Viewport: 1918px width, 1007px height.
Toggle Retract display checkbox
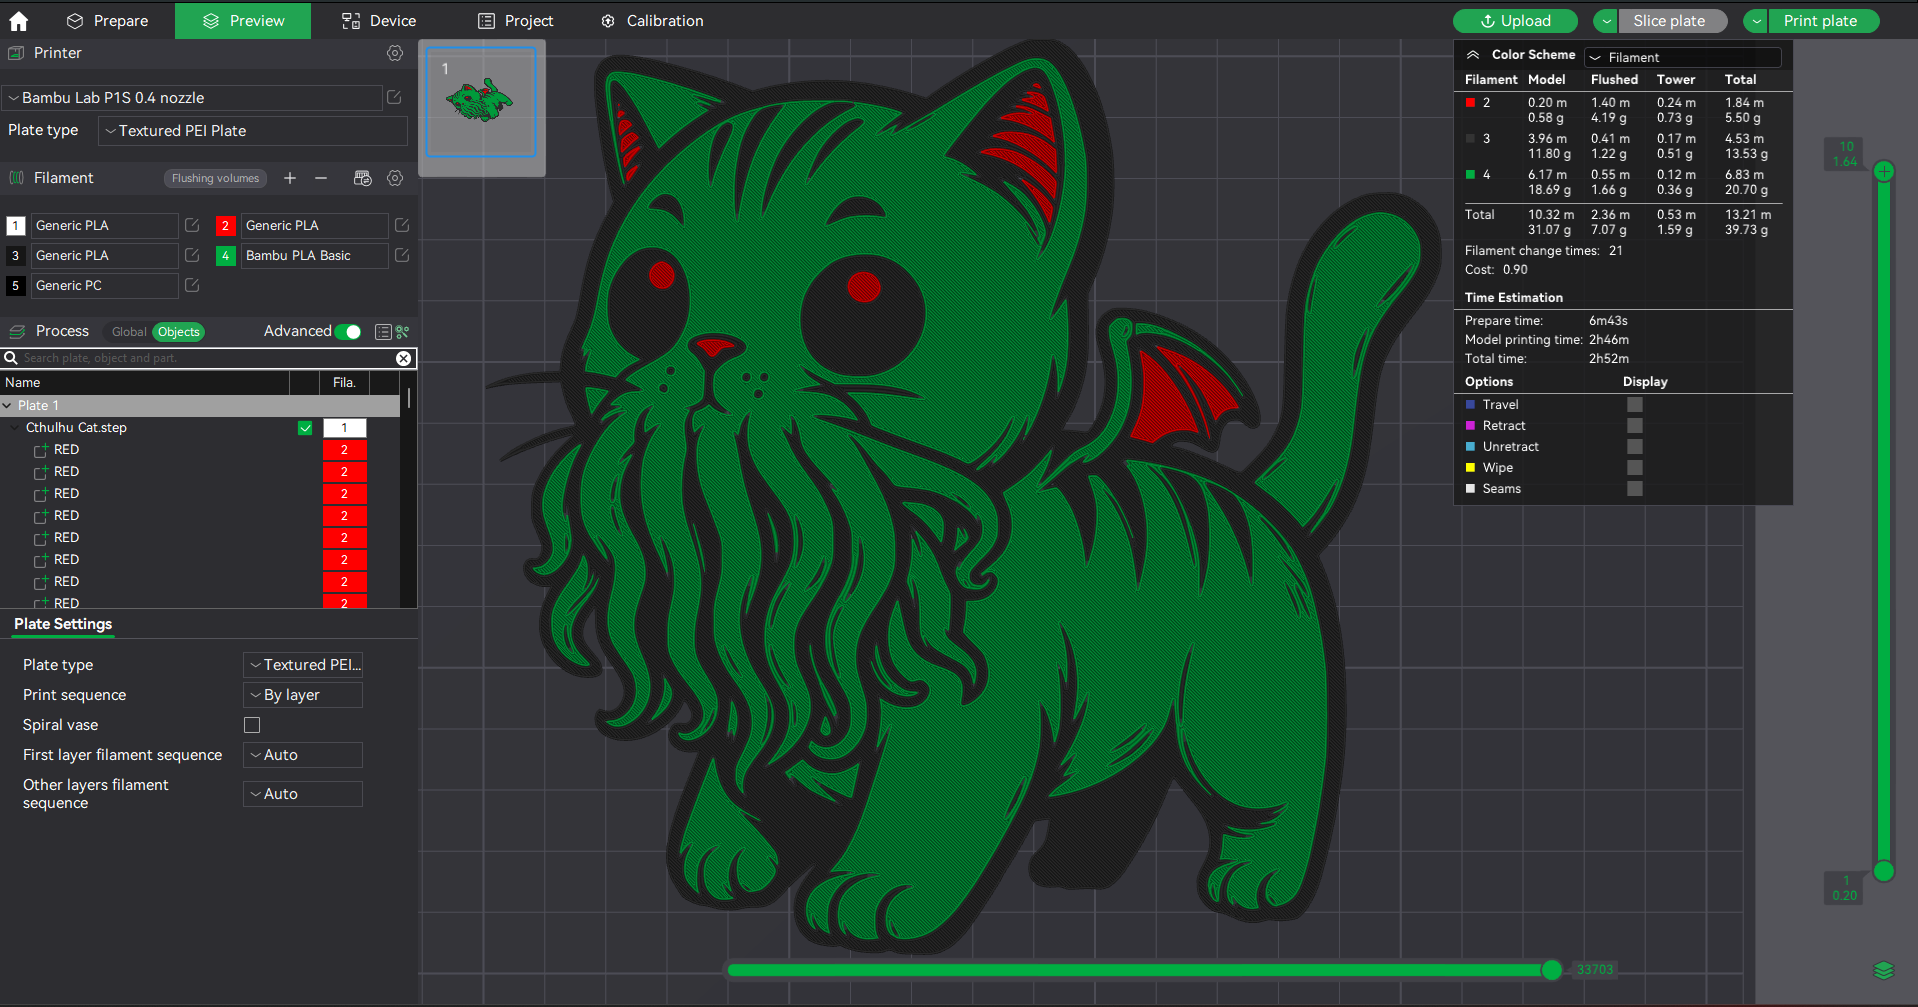1635,426
